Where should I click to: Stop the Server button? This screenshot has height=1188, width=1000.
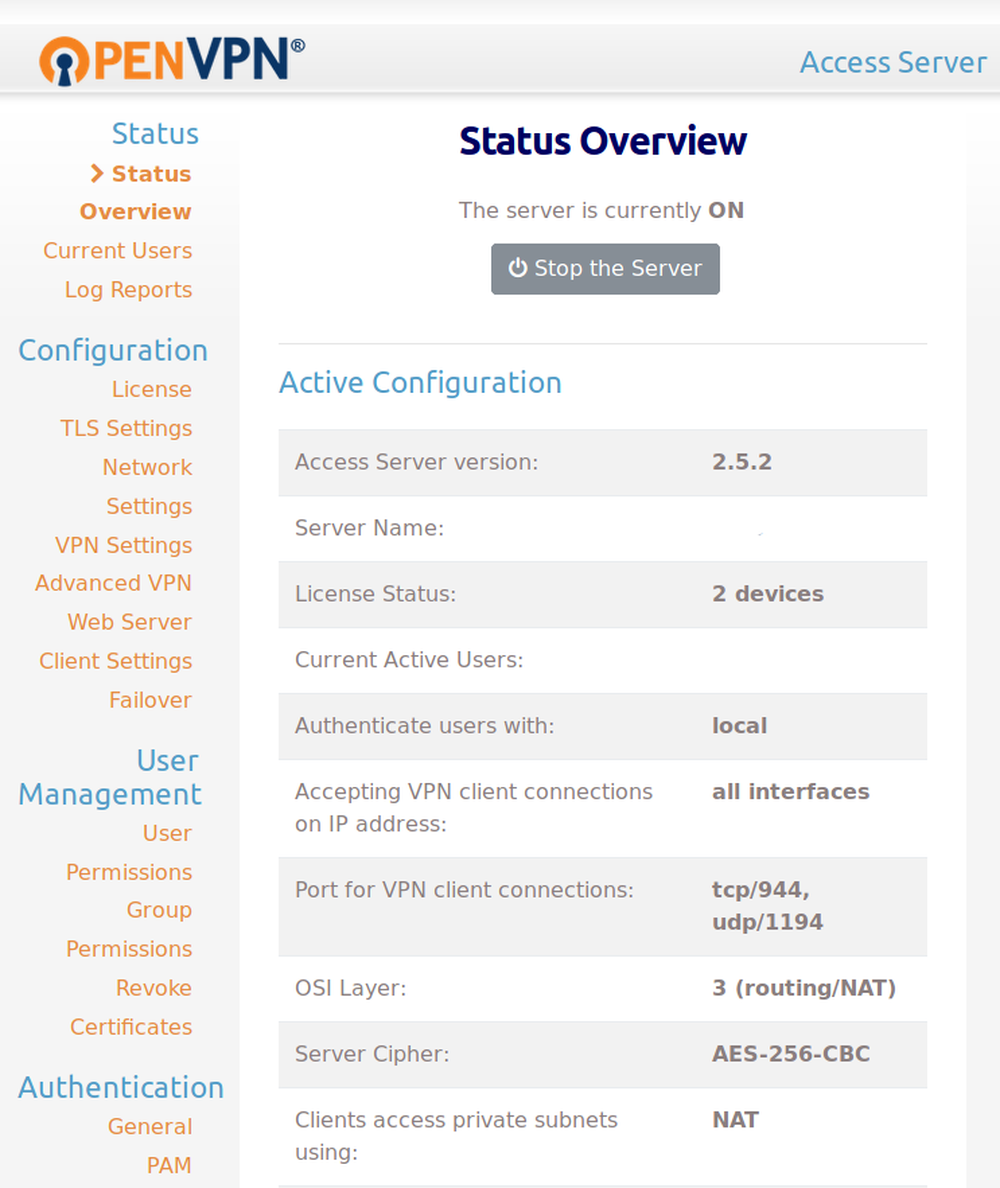tap(605, 269)
